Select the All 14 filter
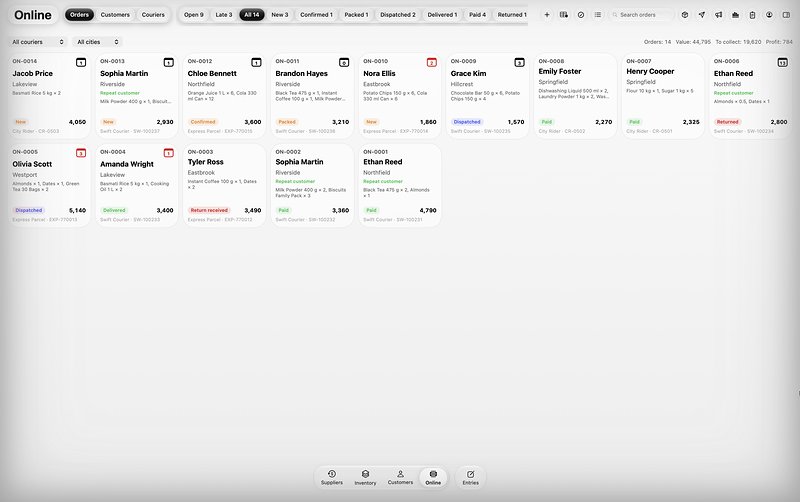 [252, 15]
